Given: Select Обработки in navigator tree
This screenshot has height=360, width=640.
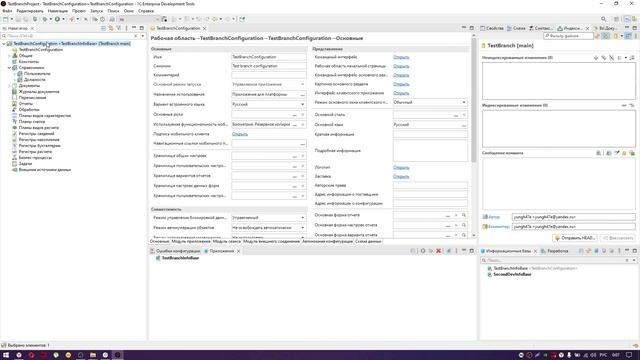Looking at the screenshot, I should point(29,110).
